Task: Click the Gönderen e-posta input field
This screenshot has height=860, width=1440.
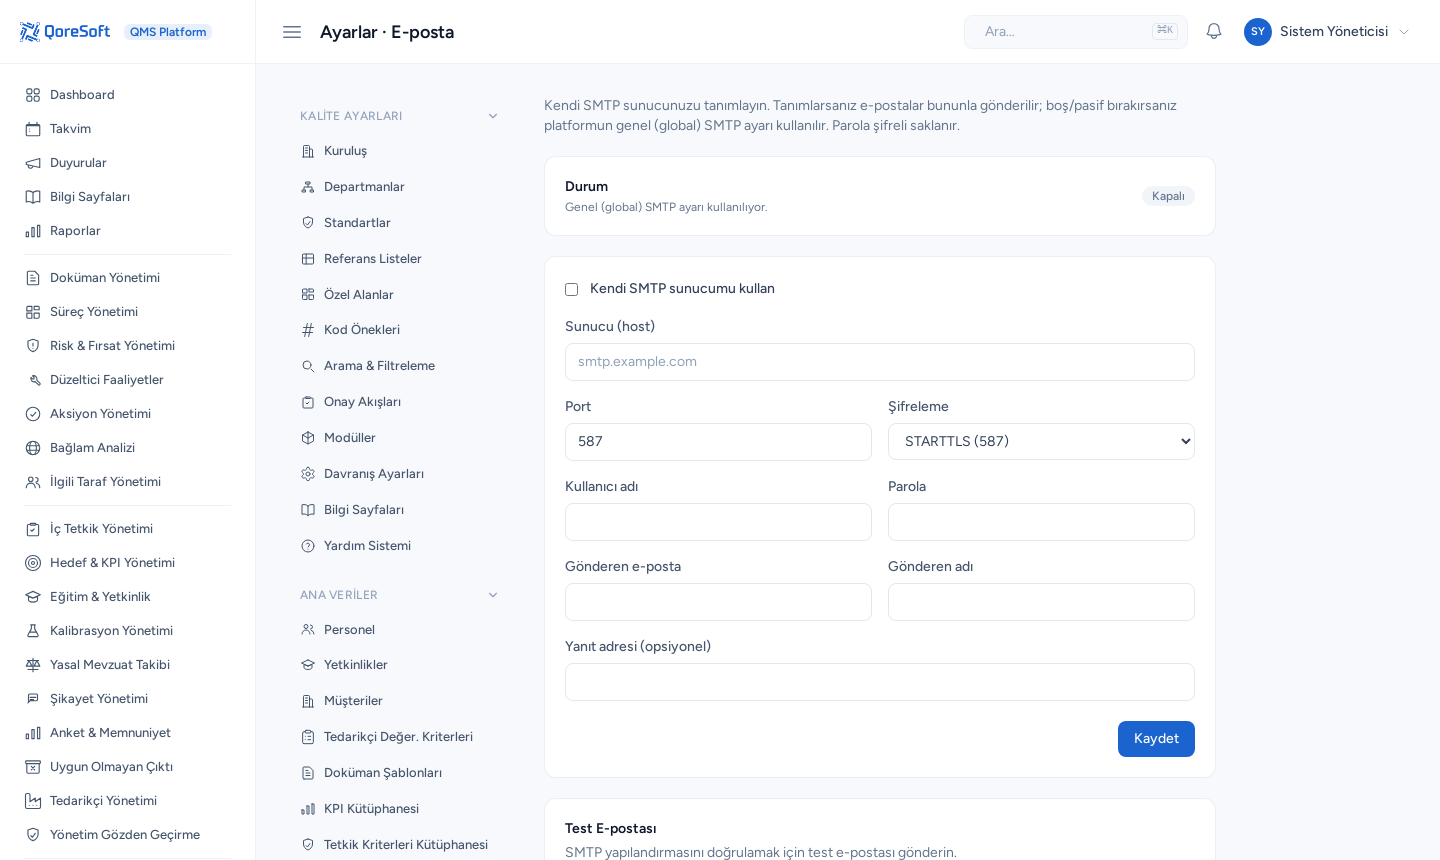Action: pyautogui.click(x=718, y=602)
